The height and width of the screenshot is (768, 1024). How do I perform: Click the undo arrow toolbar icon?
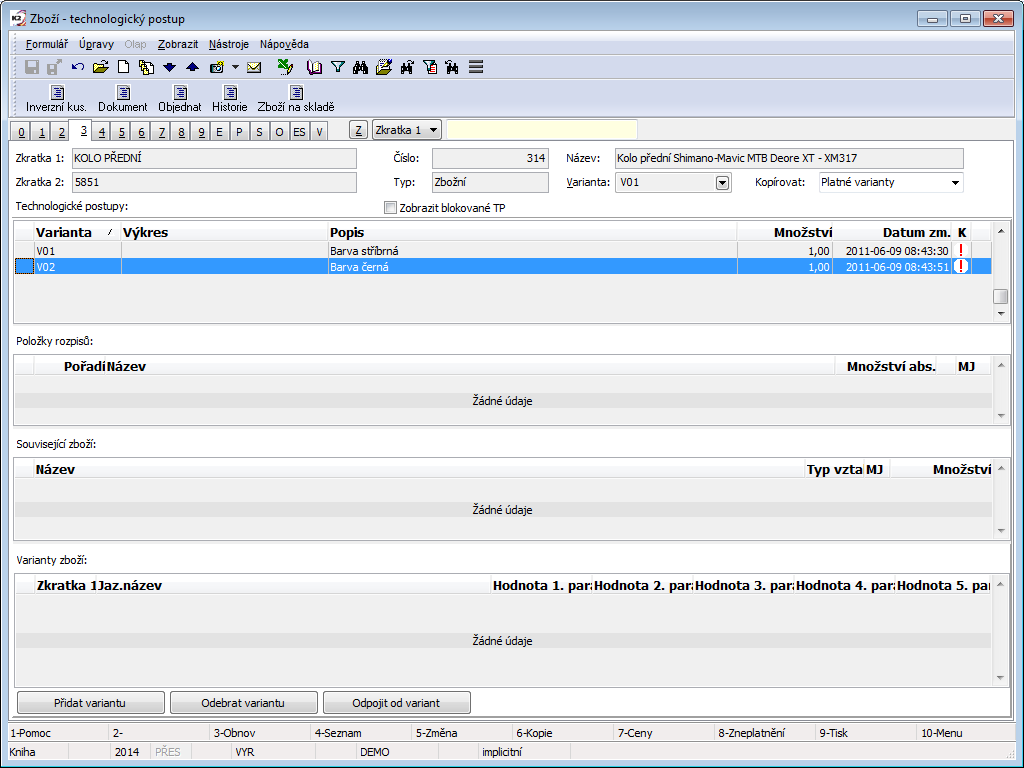click(78, 67)
